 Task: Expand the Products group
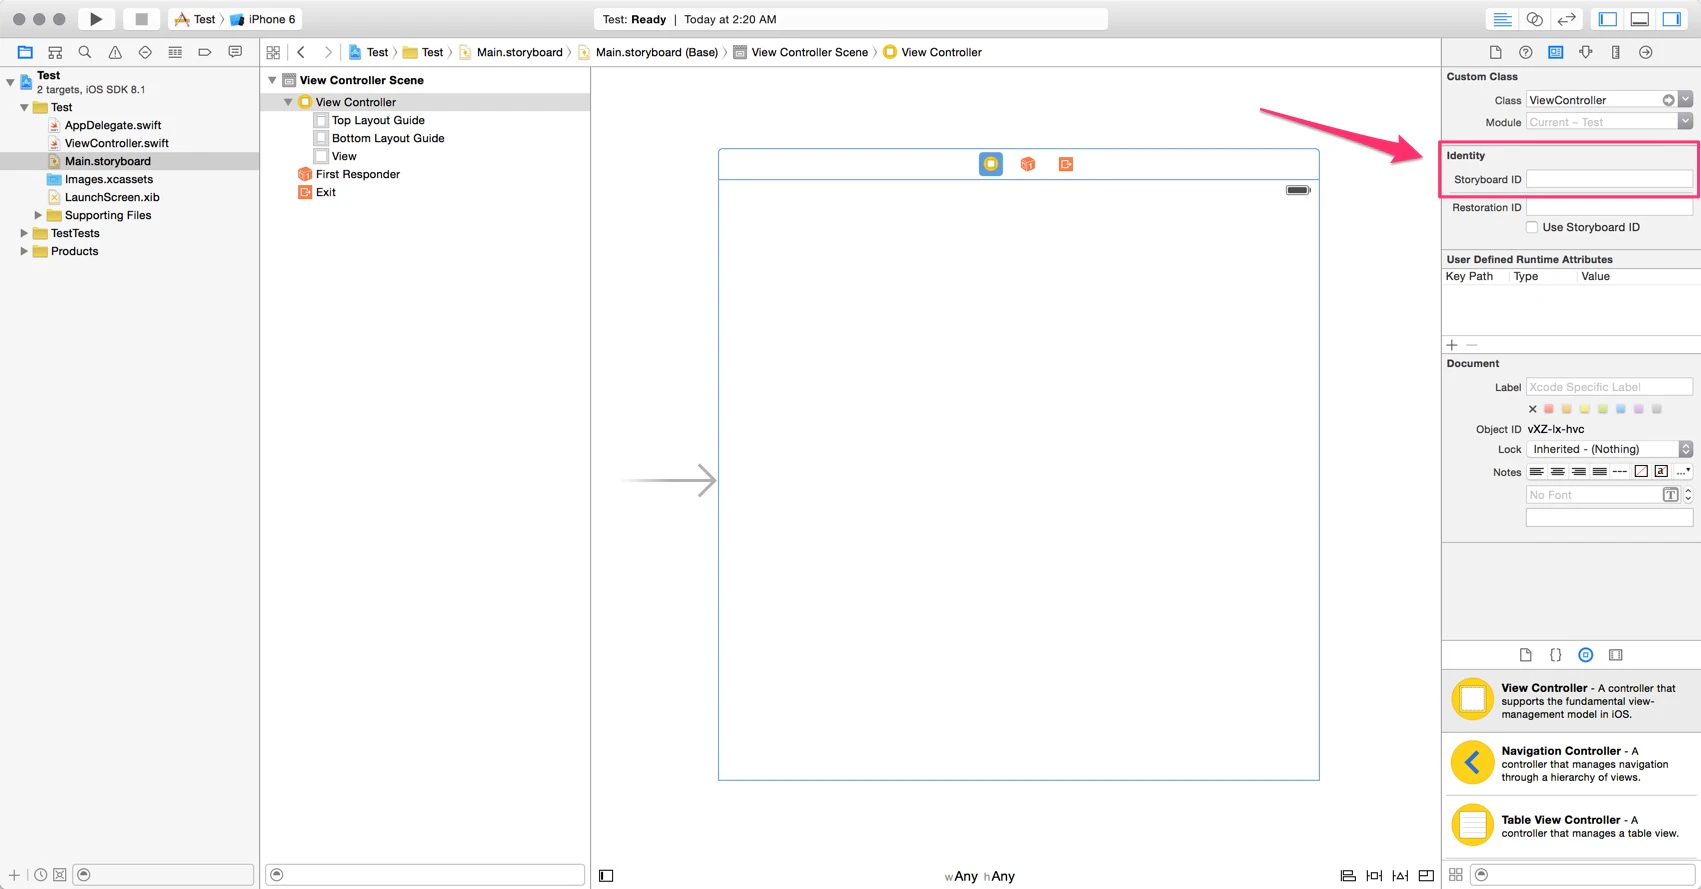coord(24,251)
